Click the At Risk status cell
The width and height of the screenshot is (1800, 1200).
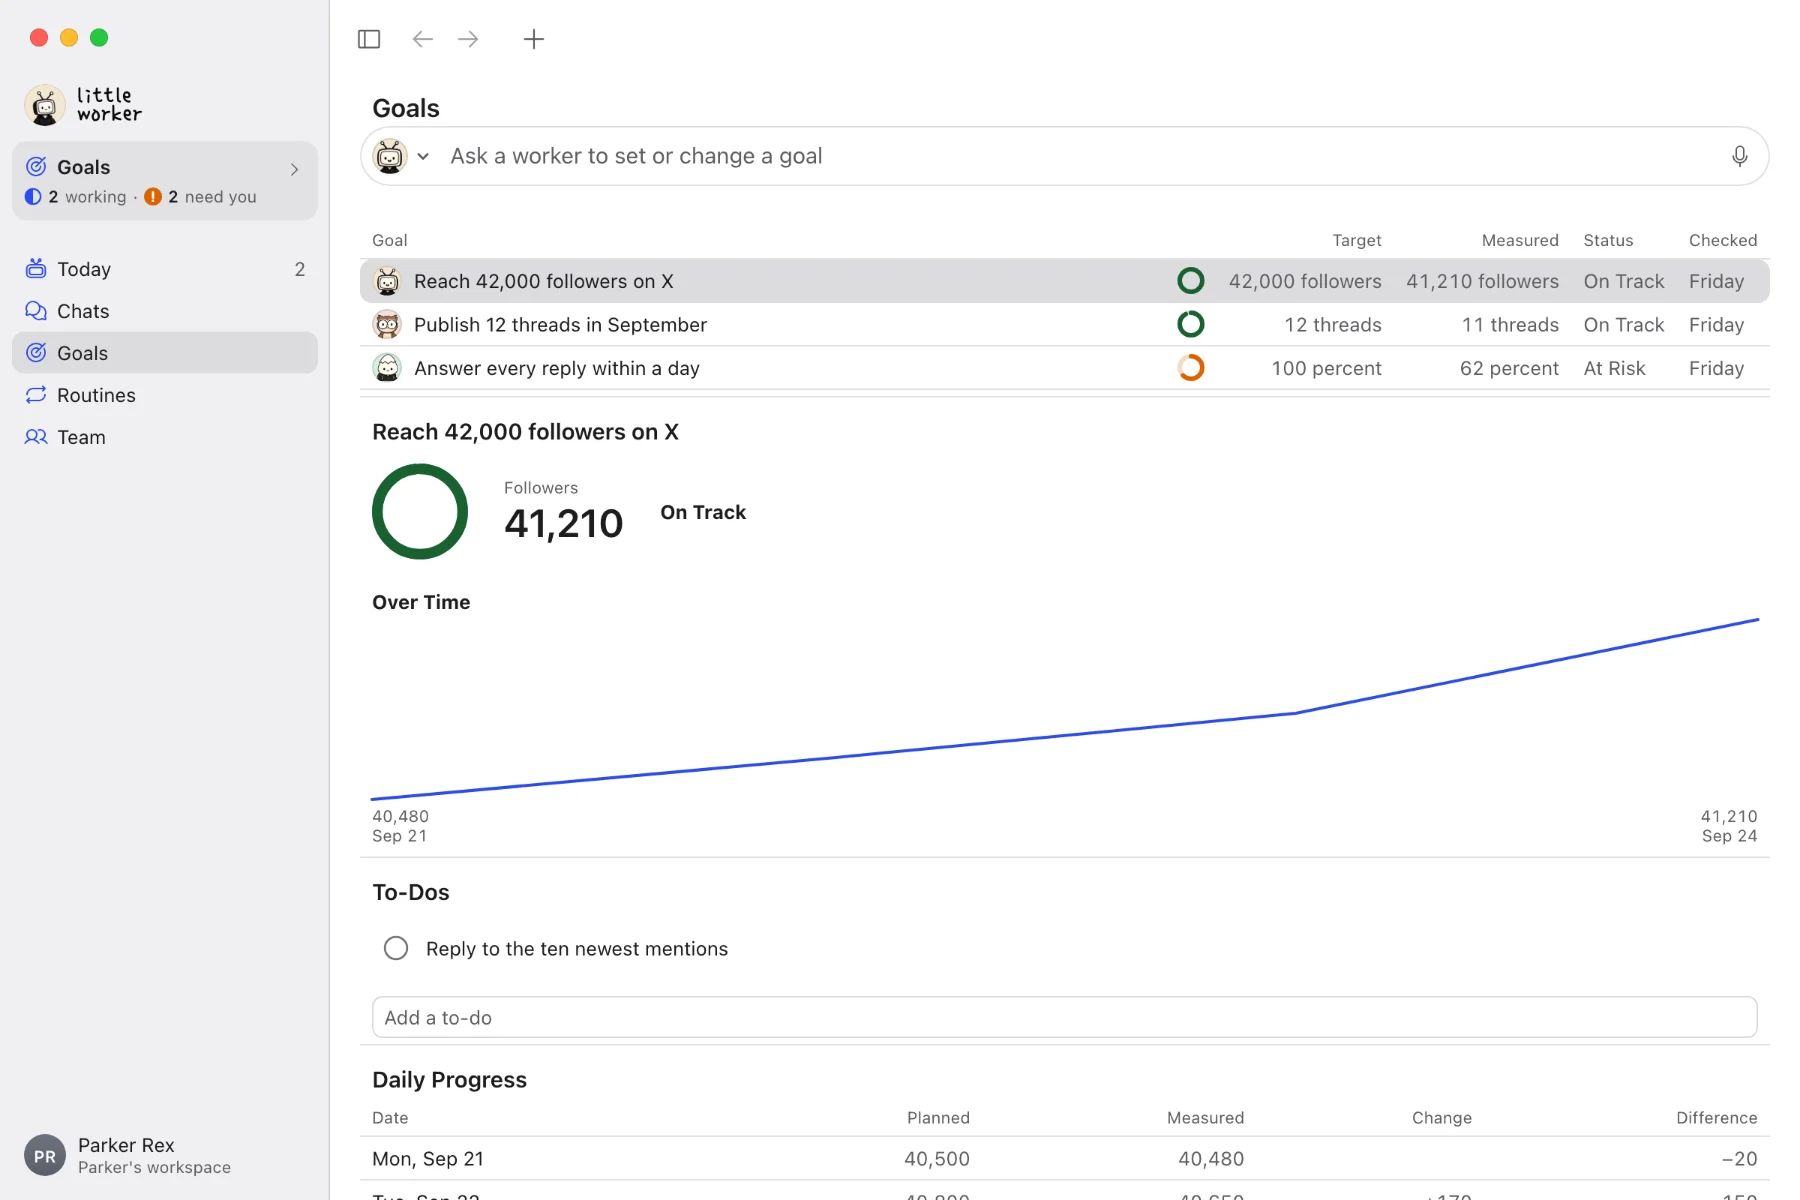pyautogui.click(x=1614, y=368)
